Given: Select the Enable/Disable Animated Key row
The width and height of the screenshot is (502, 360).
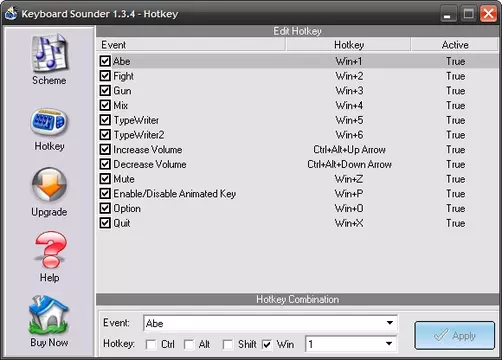Looking at the screenshot, I should pos(298,193).
